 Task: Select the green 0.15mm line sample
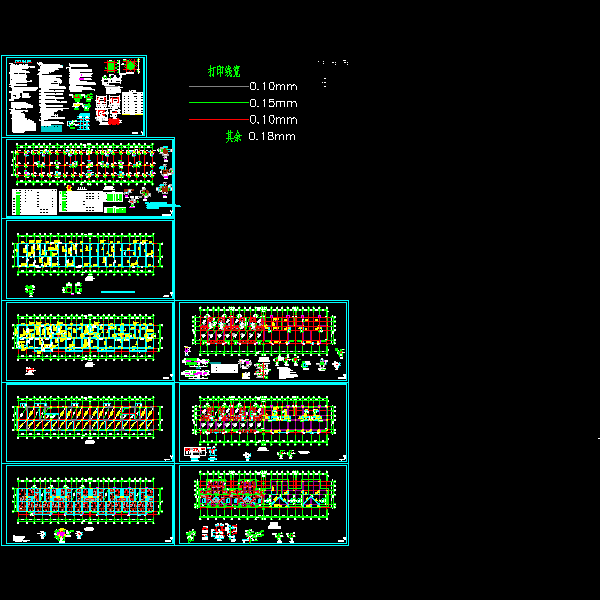coord(218,103)
